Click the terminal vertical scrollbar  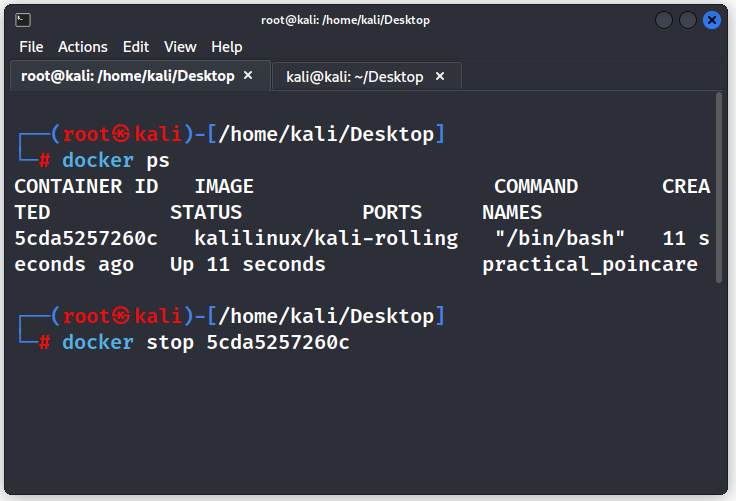[x=719, y=188]
